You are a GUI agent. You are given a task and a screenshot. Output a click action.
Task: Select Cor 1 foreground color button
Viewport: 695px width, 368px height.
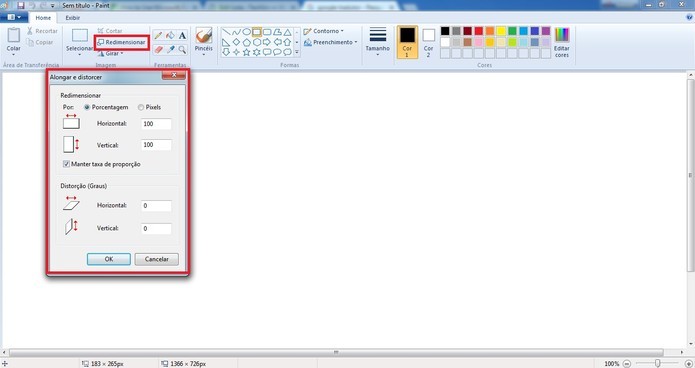(407, 42)
